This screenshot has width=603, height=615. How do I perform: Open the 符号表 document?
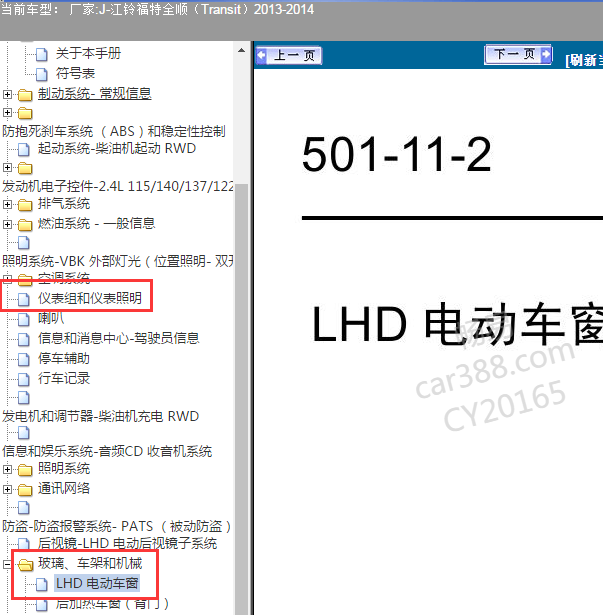tap(75, 73)
